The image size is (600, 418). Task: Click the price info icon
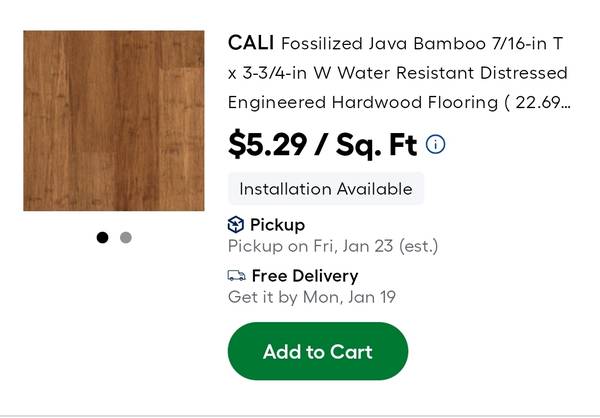coord(436,144)
